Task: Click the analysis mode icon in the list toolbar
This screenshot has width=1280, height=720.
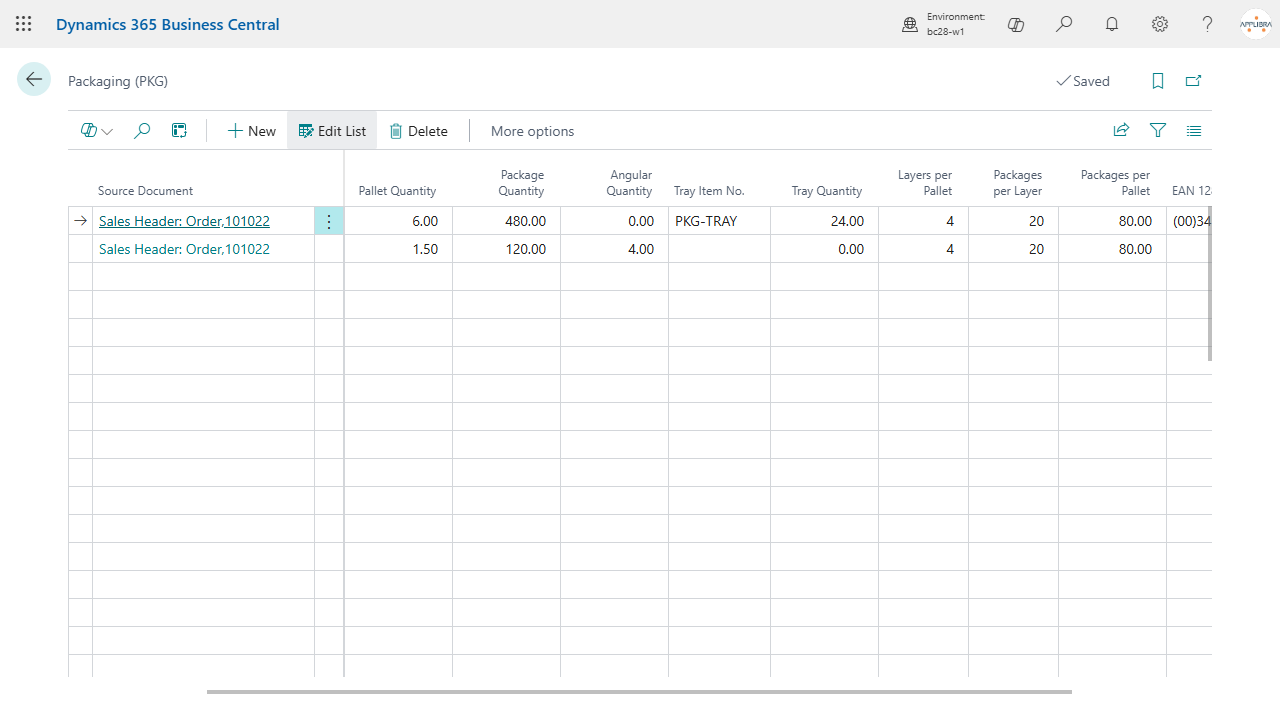Action: [x=179, y=131]
